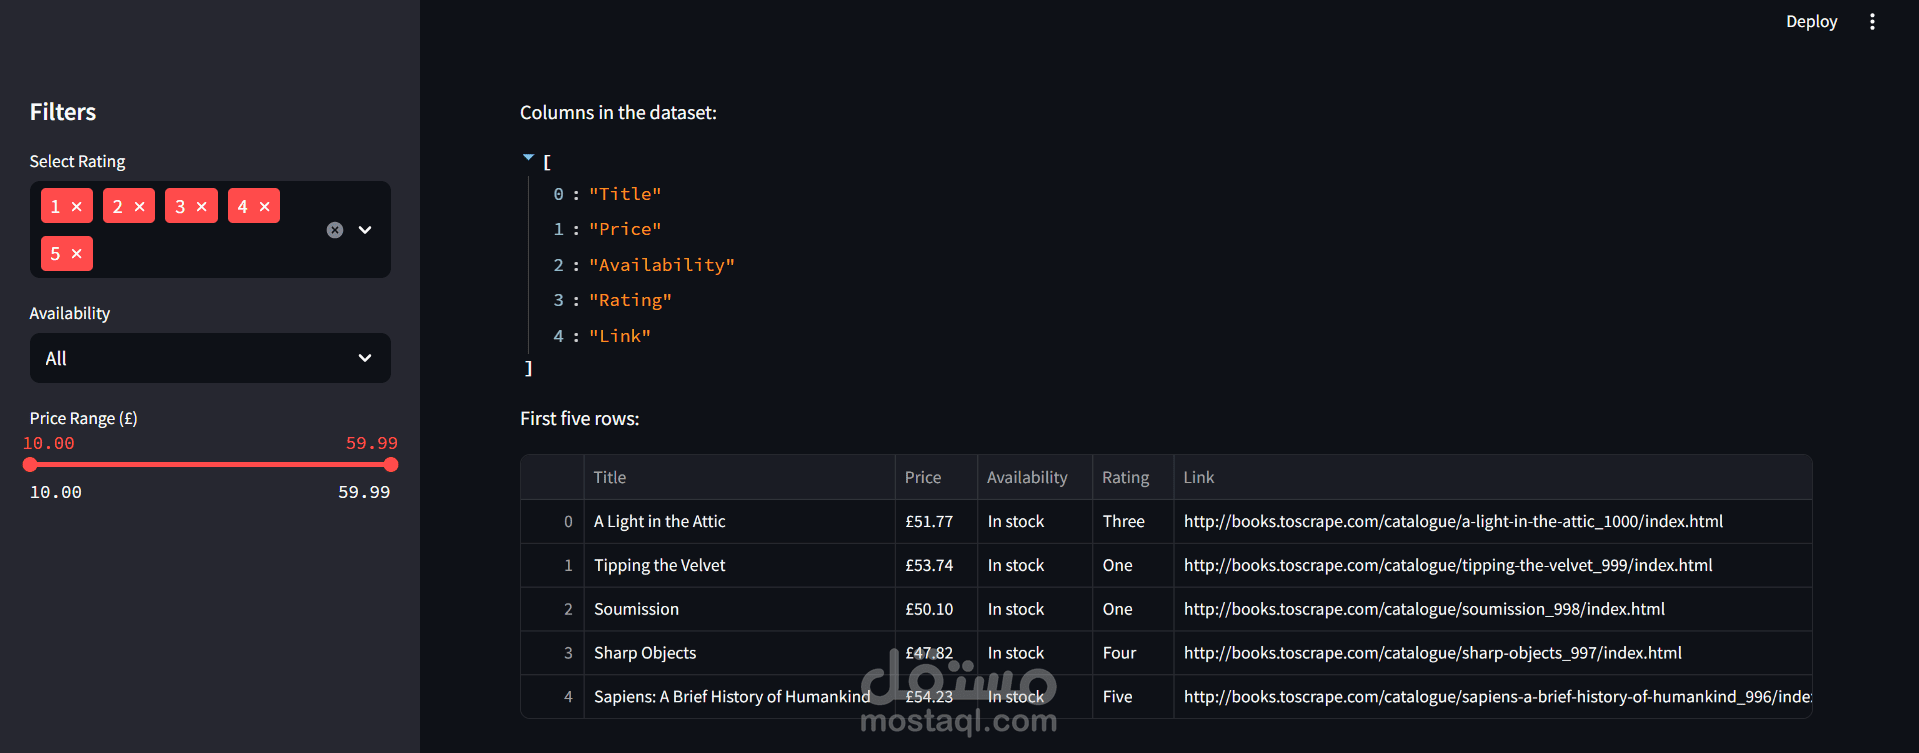Sort by the Rating column header

(1133, 477)
